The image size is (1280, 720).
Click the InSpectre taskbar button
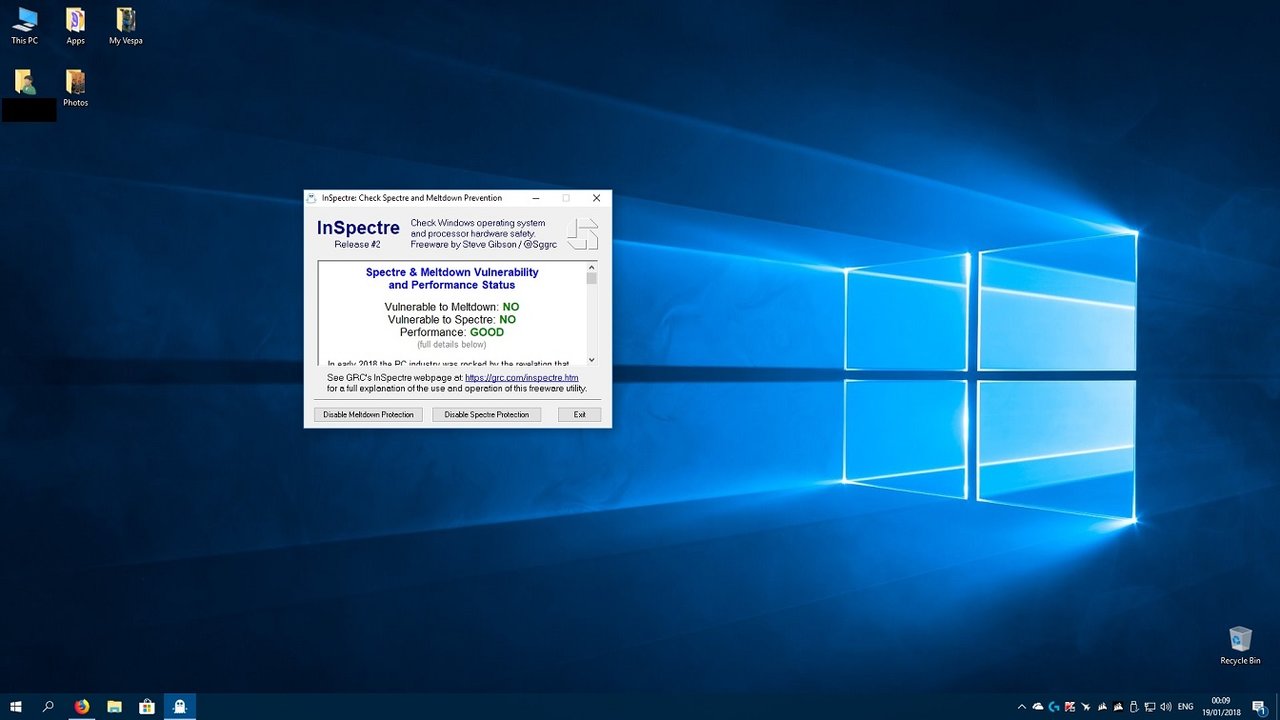tap(180, 707)
